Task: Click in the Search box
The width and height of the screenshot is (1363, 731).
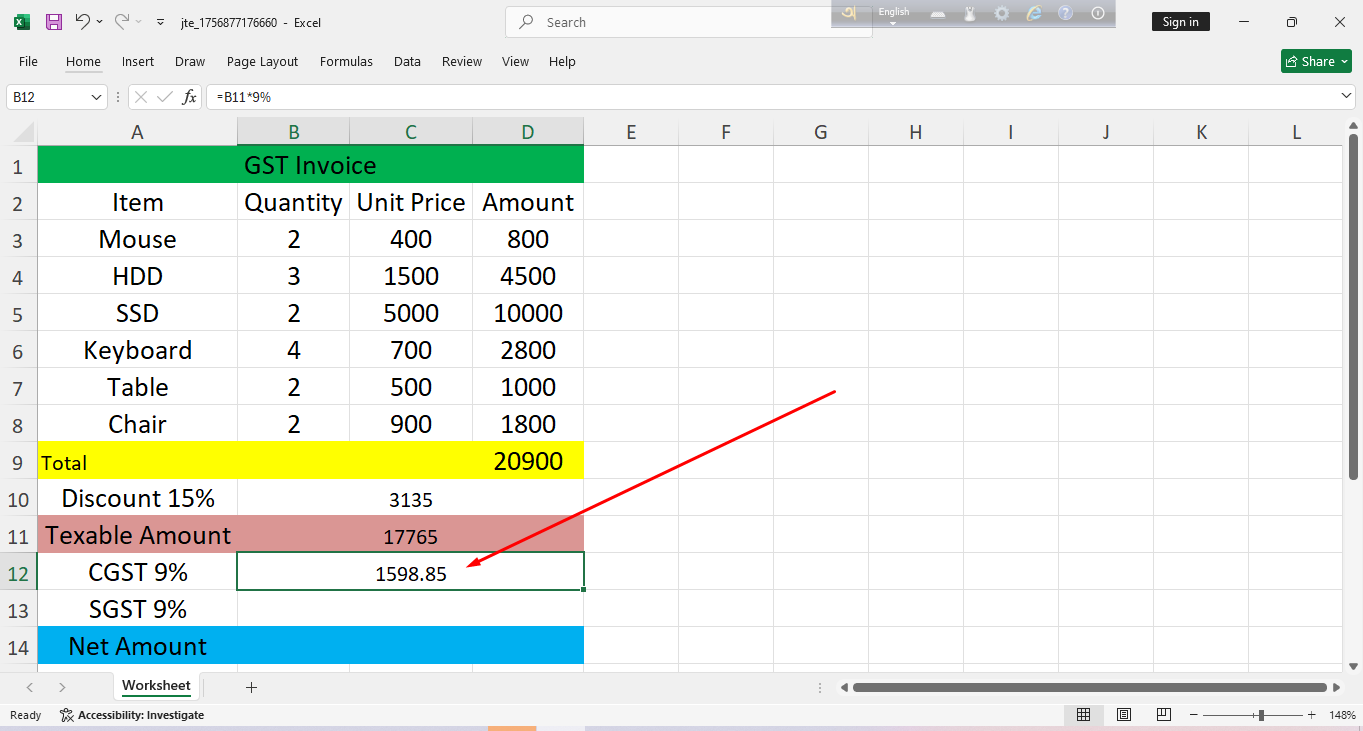Action: (690, 22)
